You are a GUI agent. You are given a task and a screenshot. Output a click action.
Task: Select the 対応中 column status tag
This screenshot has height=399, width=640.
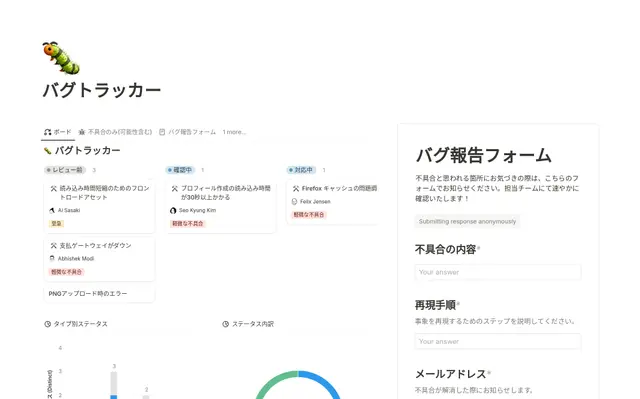tap(301, 170)
